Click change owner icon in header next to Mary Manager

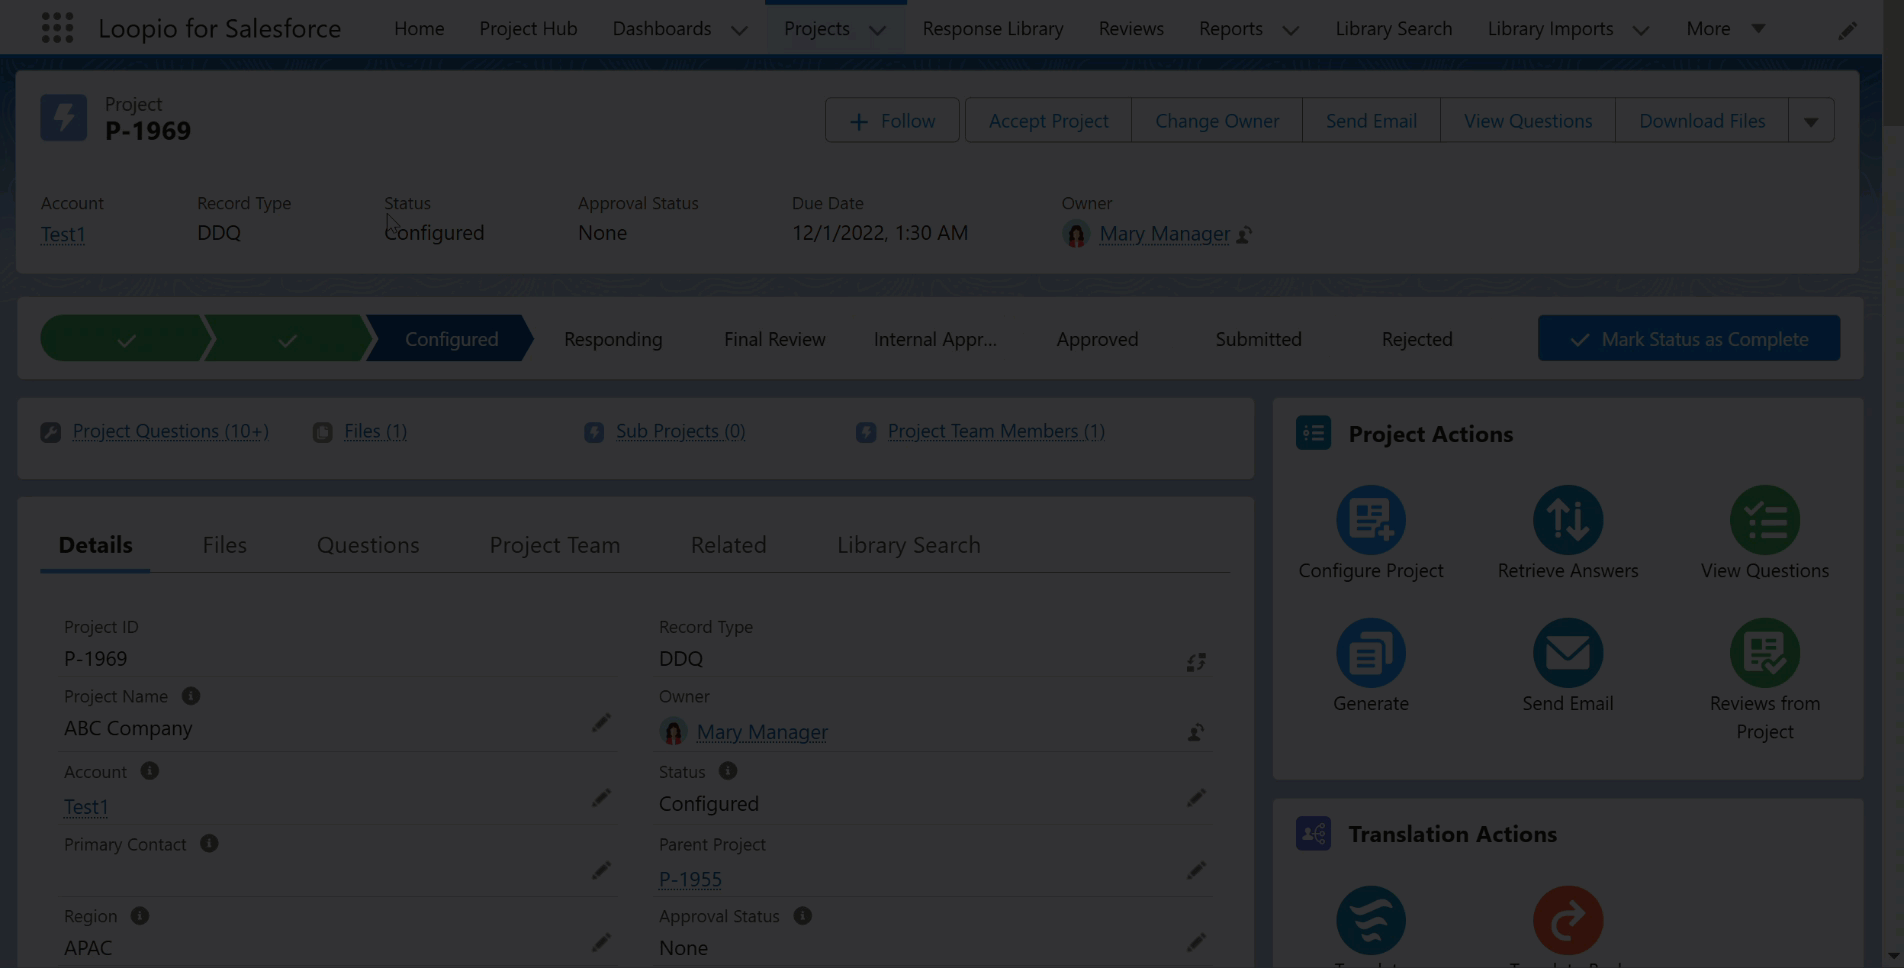click(x=1244, y=235)
